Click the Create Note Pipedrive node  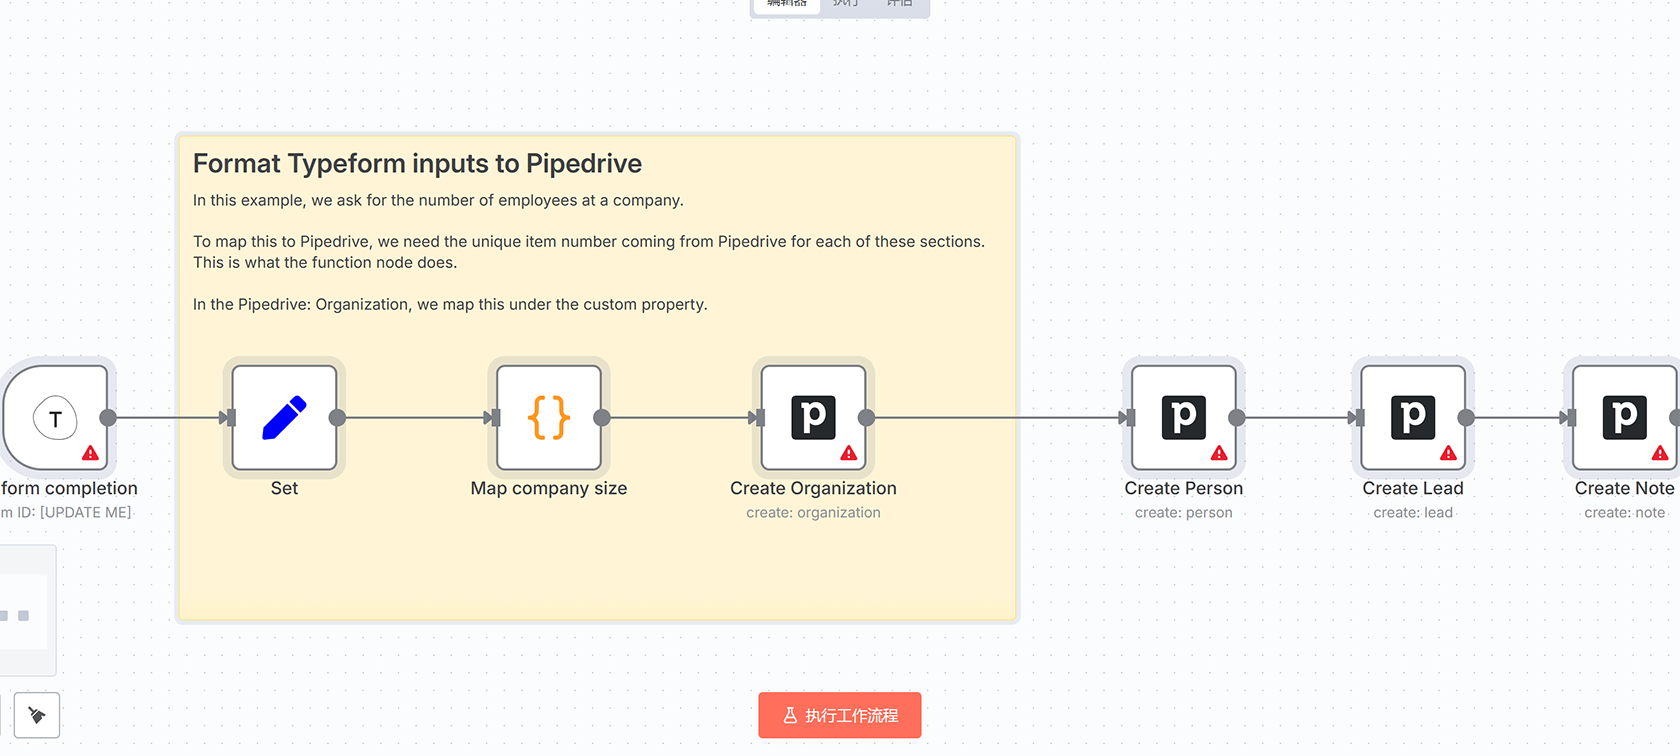pyautogui.click(x=1624, y=418)
